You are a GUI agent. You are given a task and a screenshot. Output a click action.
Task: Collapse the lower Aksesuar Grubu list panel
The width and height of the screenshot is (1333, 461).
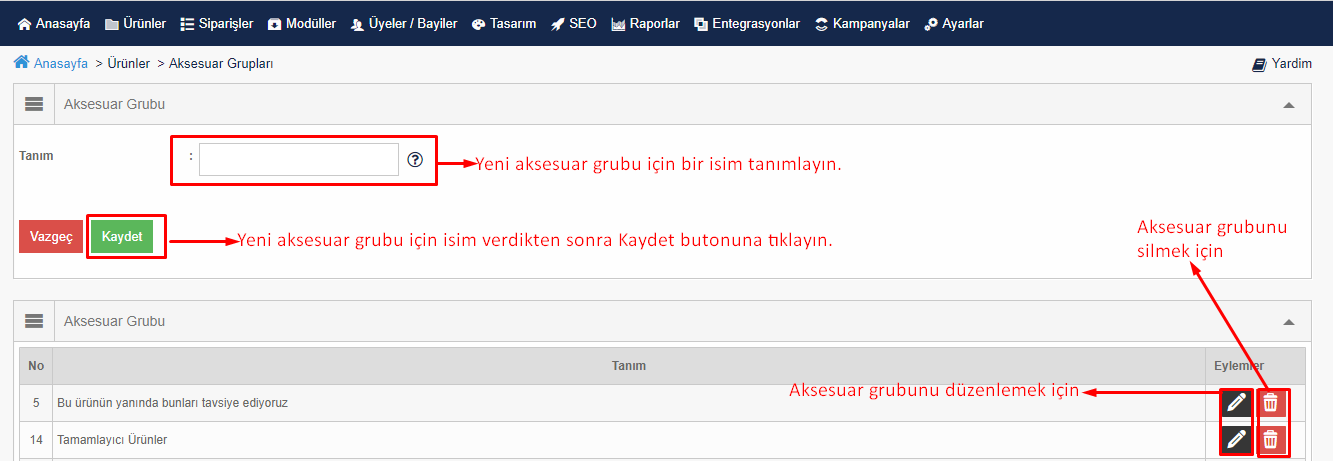pos(1289,322)
